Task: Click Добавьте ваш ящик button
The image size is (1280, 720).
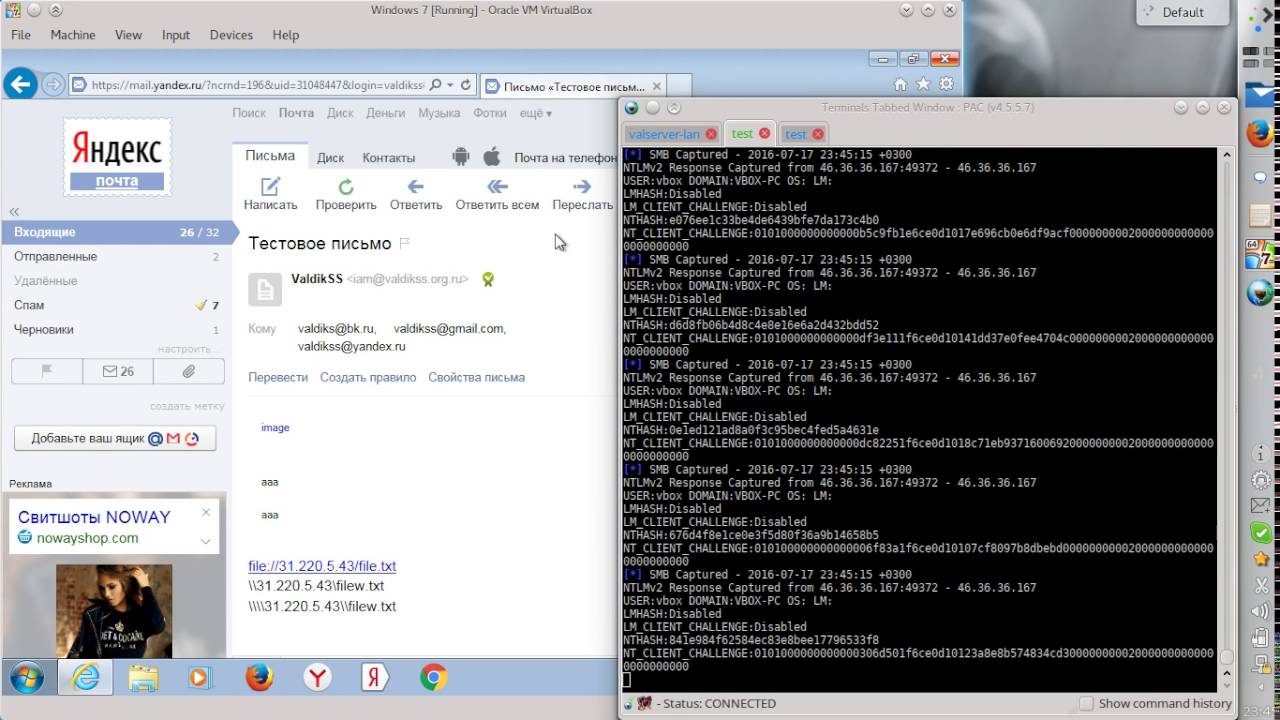Action: click(115, 438)
